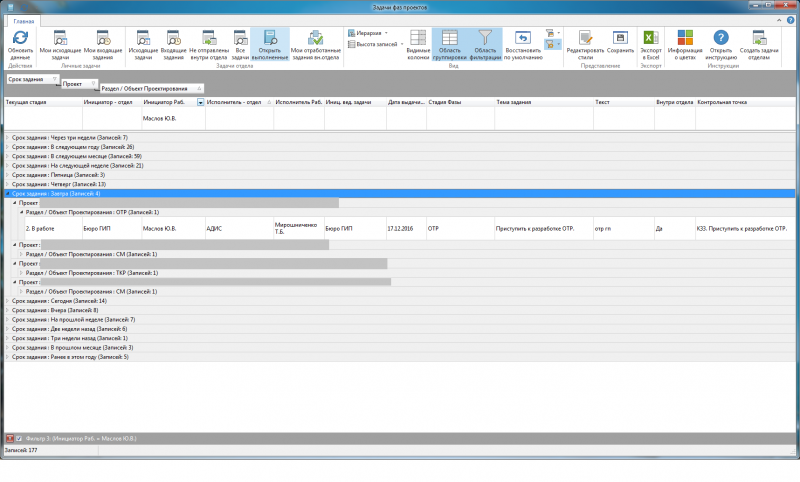Expand the Срок задания: Пятница group
Screen dimensions: 800x482
(x=8, y=175)
